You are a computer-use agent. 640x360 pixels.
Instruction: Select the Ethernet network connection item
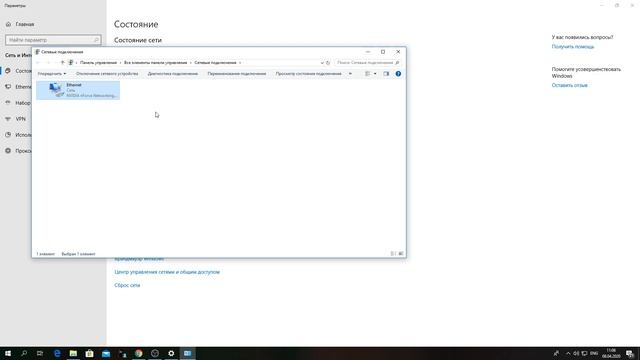(x=78, y=90)
